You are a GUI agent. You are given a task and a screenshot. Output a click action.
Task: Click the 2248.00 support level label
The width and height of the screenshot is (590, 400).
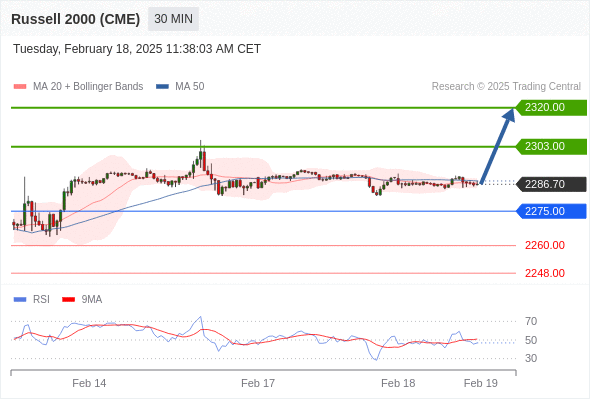545,273
